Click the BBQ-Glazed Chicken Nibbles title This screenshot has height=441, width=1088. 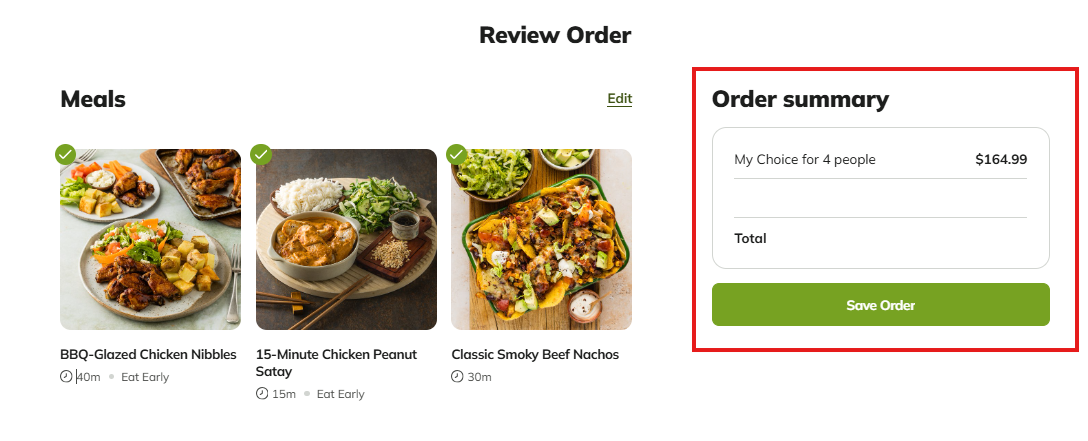148,355
